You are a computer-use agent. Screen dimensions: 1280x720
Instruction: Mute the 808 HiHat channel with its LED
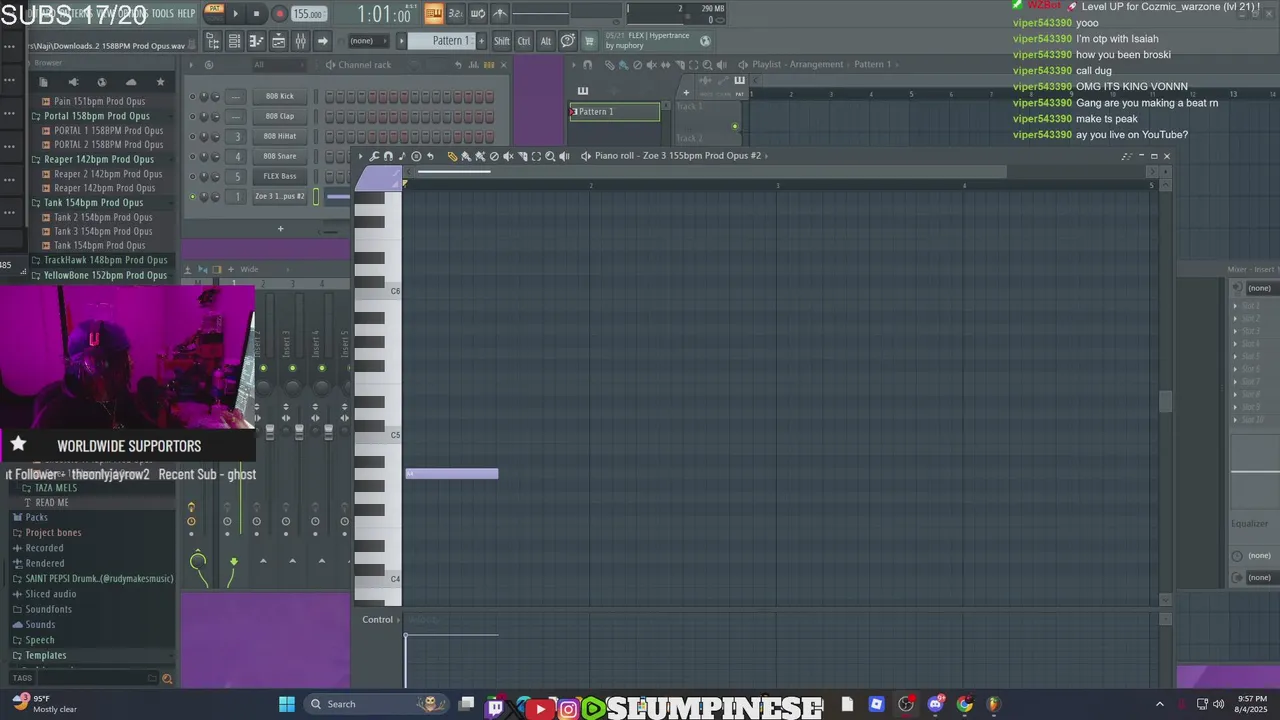point(193,137)
